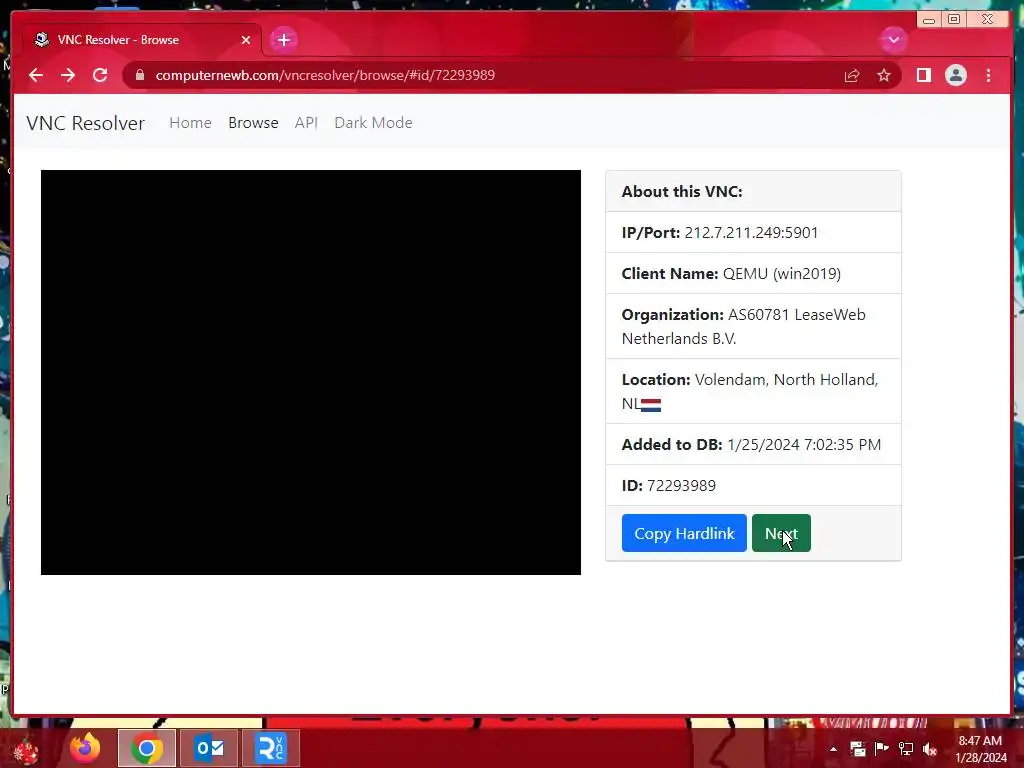Click the Netherlands flag icon

click(x=650, y=405)
